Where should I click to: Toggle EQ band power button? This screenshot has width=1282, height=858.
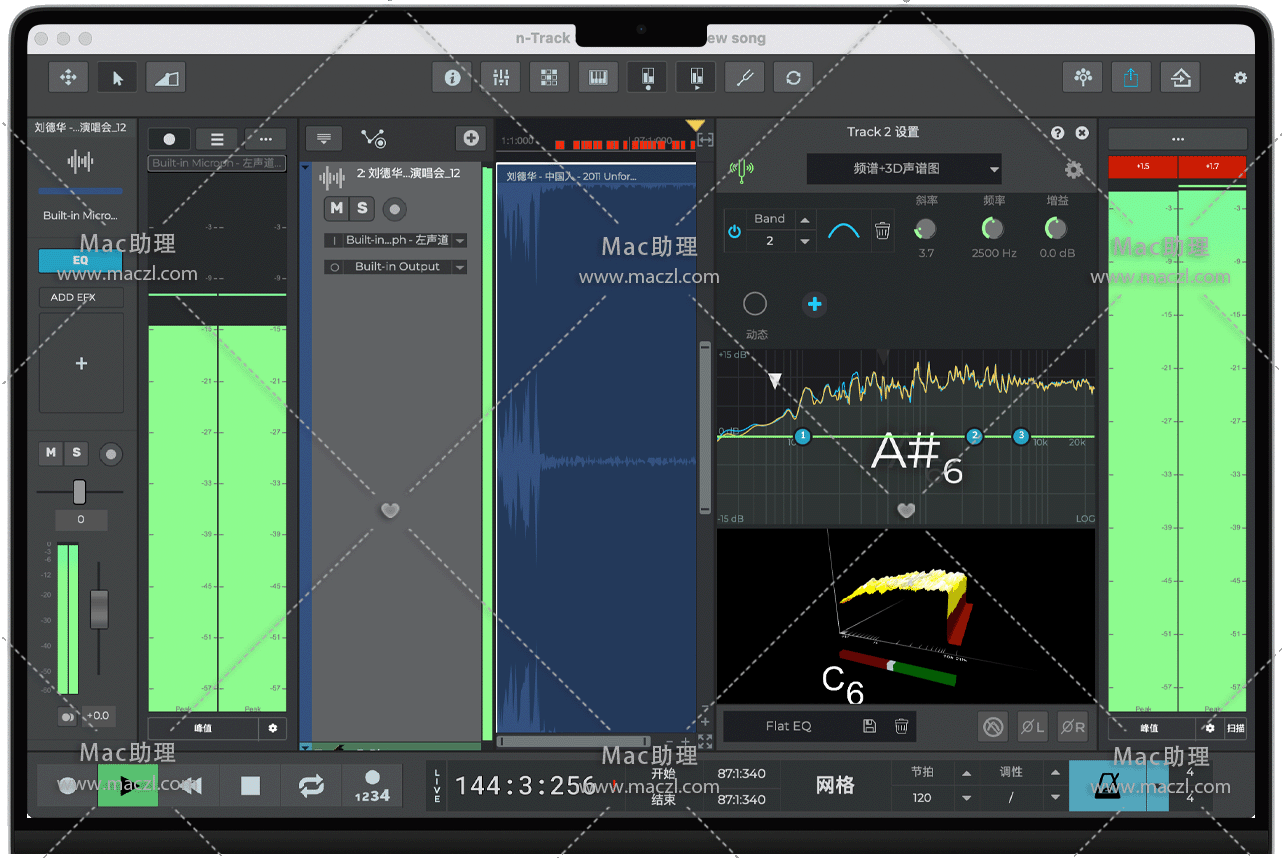[x=735, y=231]
